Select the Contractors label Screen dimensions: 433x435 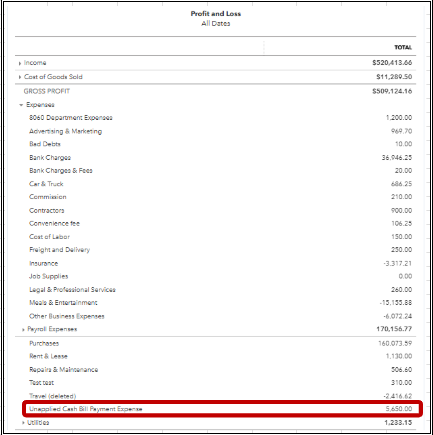pyautogui.click(x=47, y=211)
